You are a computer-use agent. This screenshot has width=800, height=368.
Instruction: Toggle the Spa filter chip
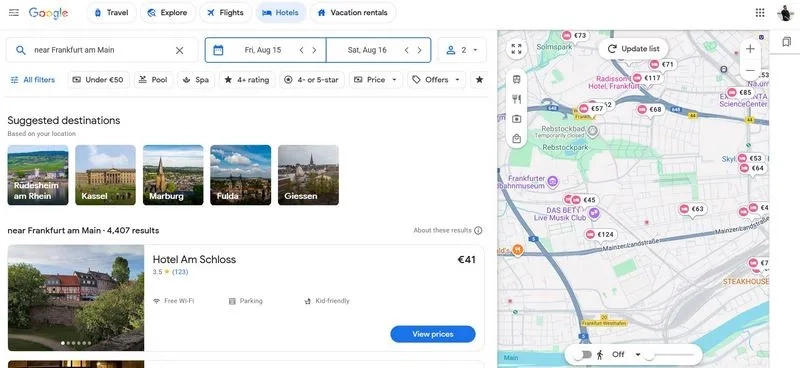coord(196,80)
